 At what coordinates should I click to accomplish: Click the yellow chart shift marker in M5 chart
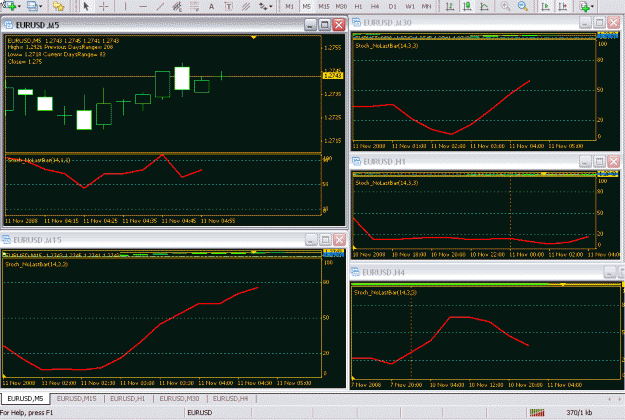[x=254, y=37]
